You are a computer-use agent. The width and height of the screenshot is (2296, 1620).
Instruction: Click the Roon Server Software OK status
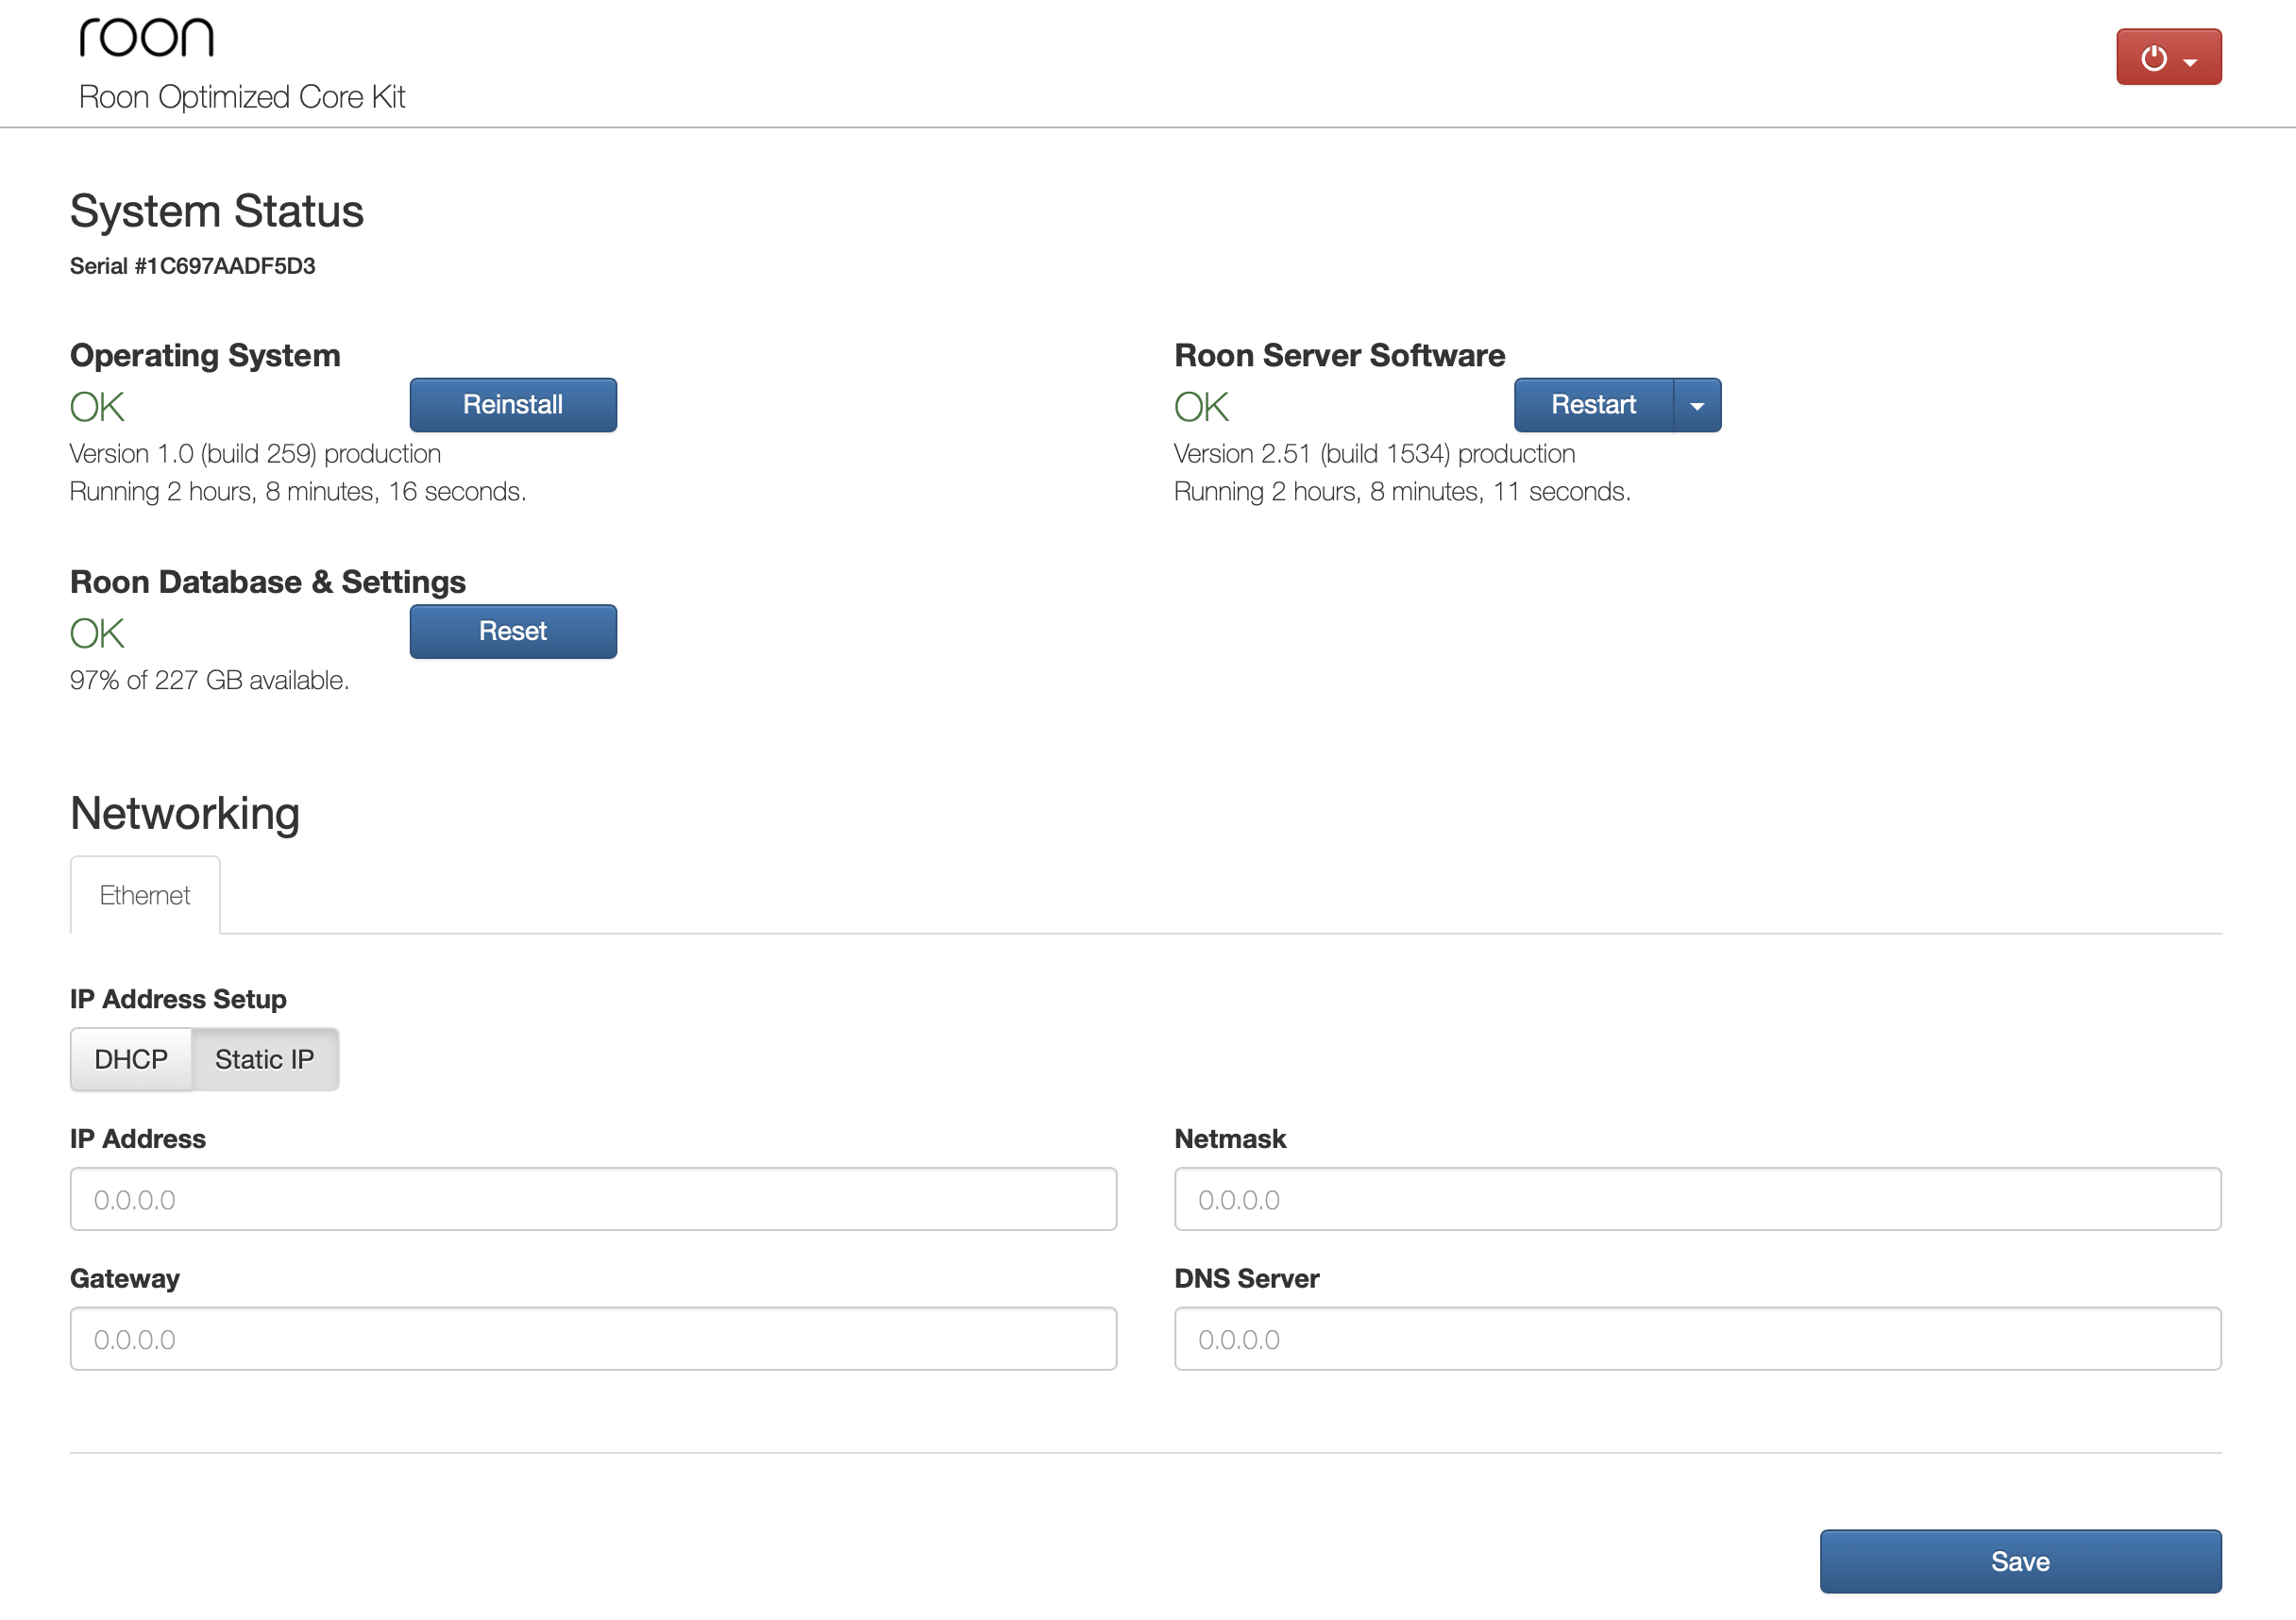[1201, 407]
